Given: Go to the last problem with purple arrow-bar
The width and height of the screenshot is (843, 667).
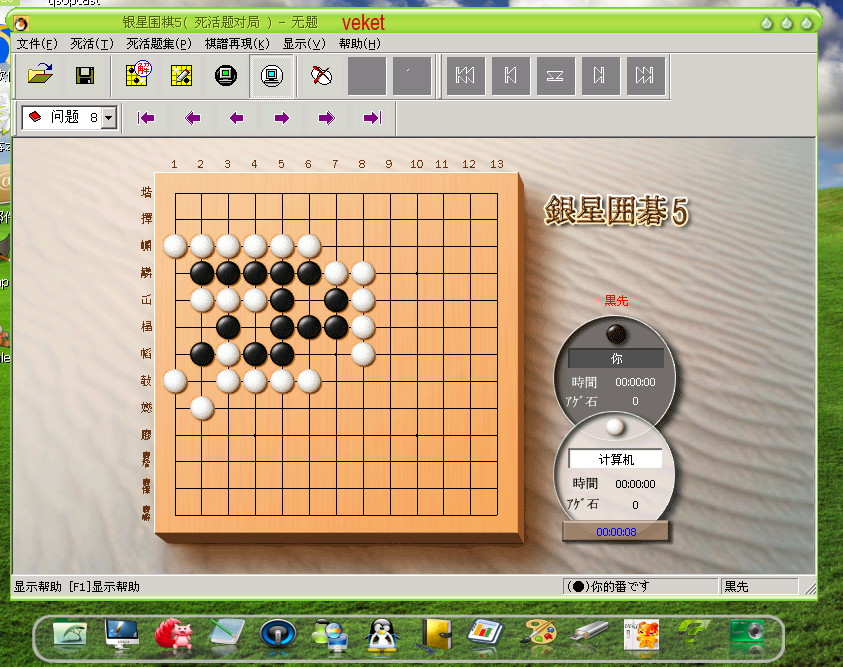Looking at the screenshot, I should [x=372, y=118].
